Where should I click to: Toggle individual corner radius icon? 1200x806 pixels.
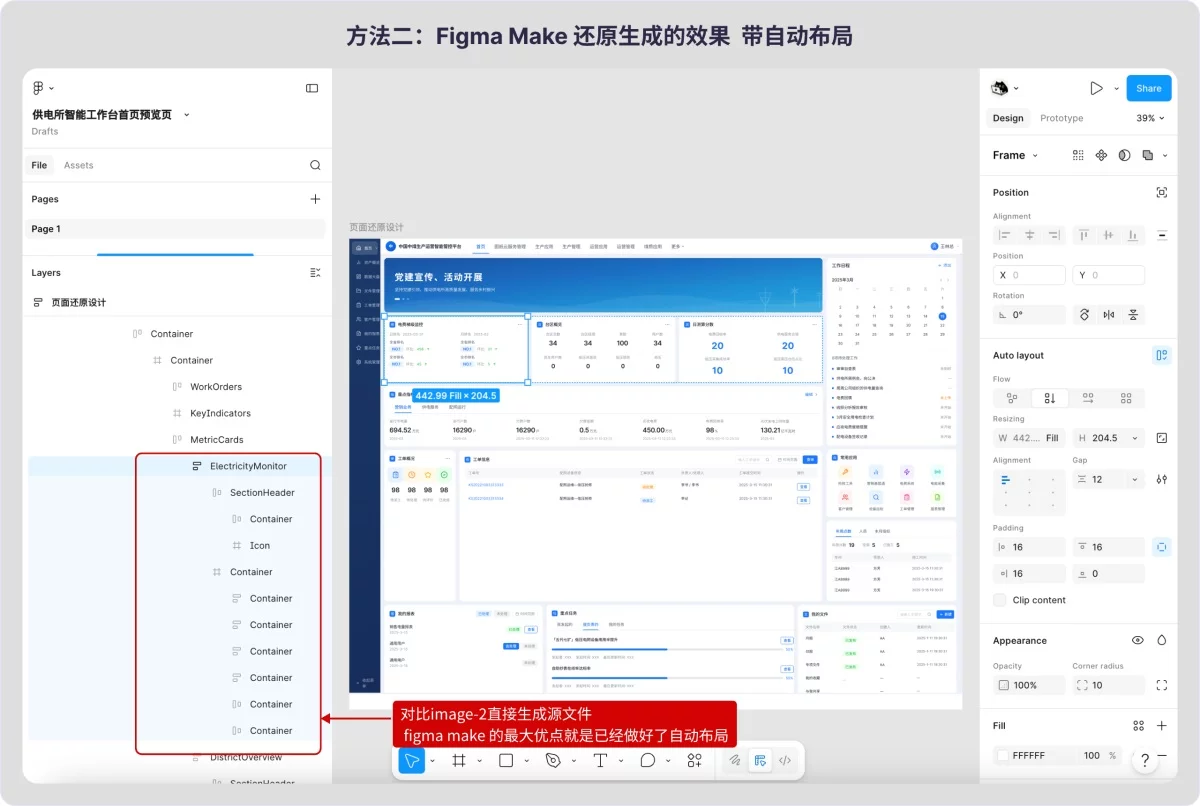pyautogui.click(x=1161, y=685)
